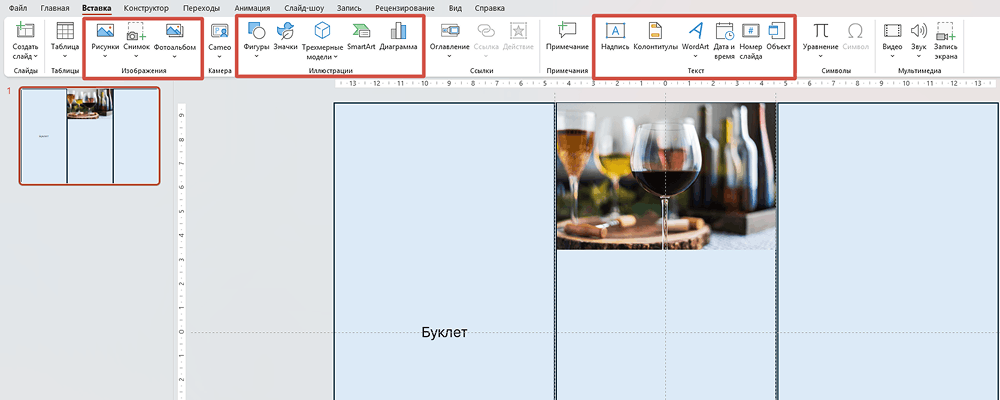Open the Рецензирование tab
Screen dimensions: 1000x400
tap(405, 8)
